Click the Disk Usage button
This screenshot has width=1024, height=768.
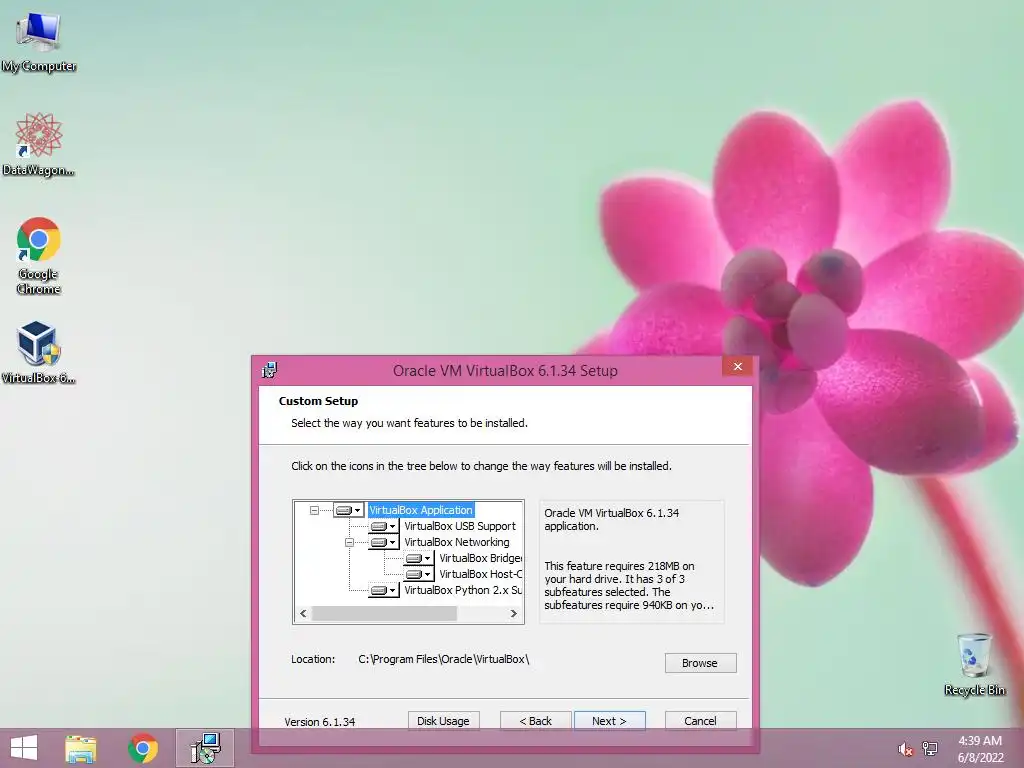tap(443, 721)
